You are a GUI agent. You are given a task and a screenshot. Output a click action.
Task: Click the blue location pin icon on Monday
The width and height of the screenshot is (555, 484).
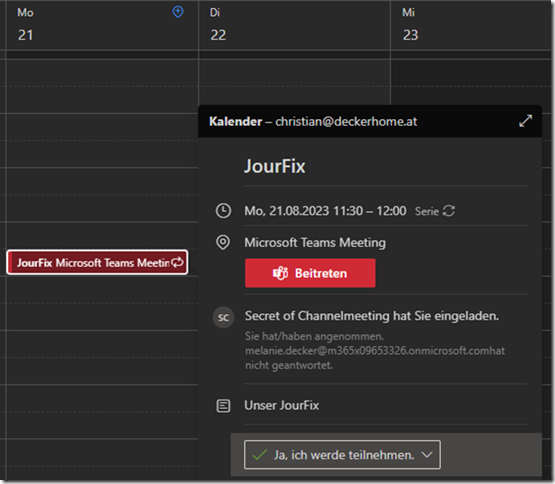[178, 12]
